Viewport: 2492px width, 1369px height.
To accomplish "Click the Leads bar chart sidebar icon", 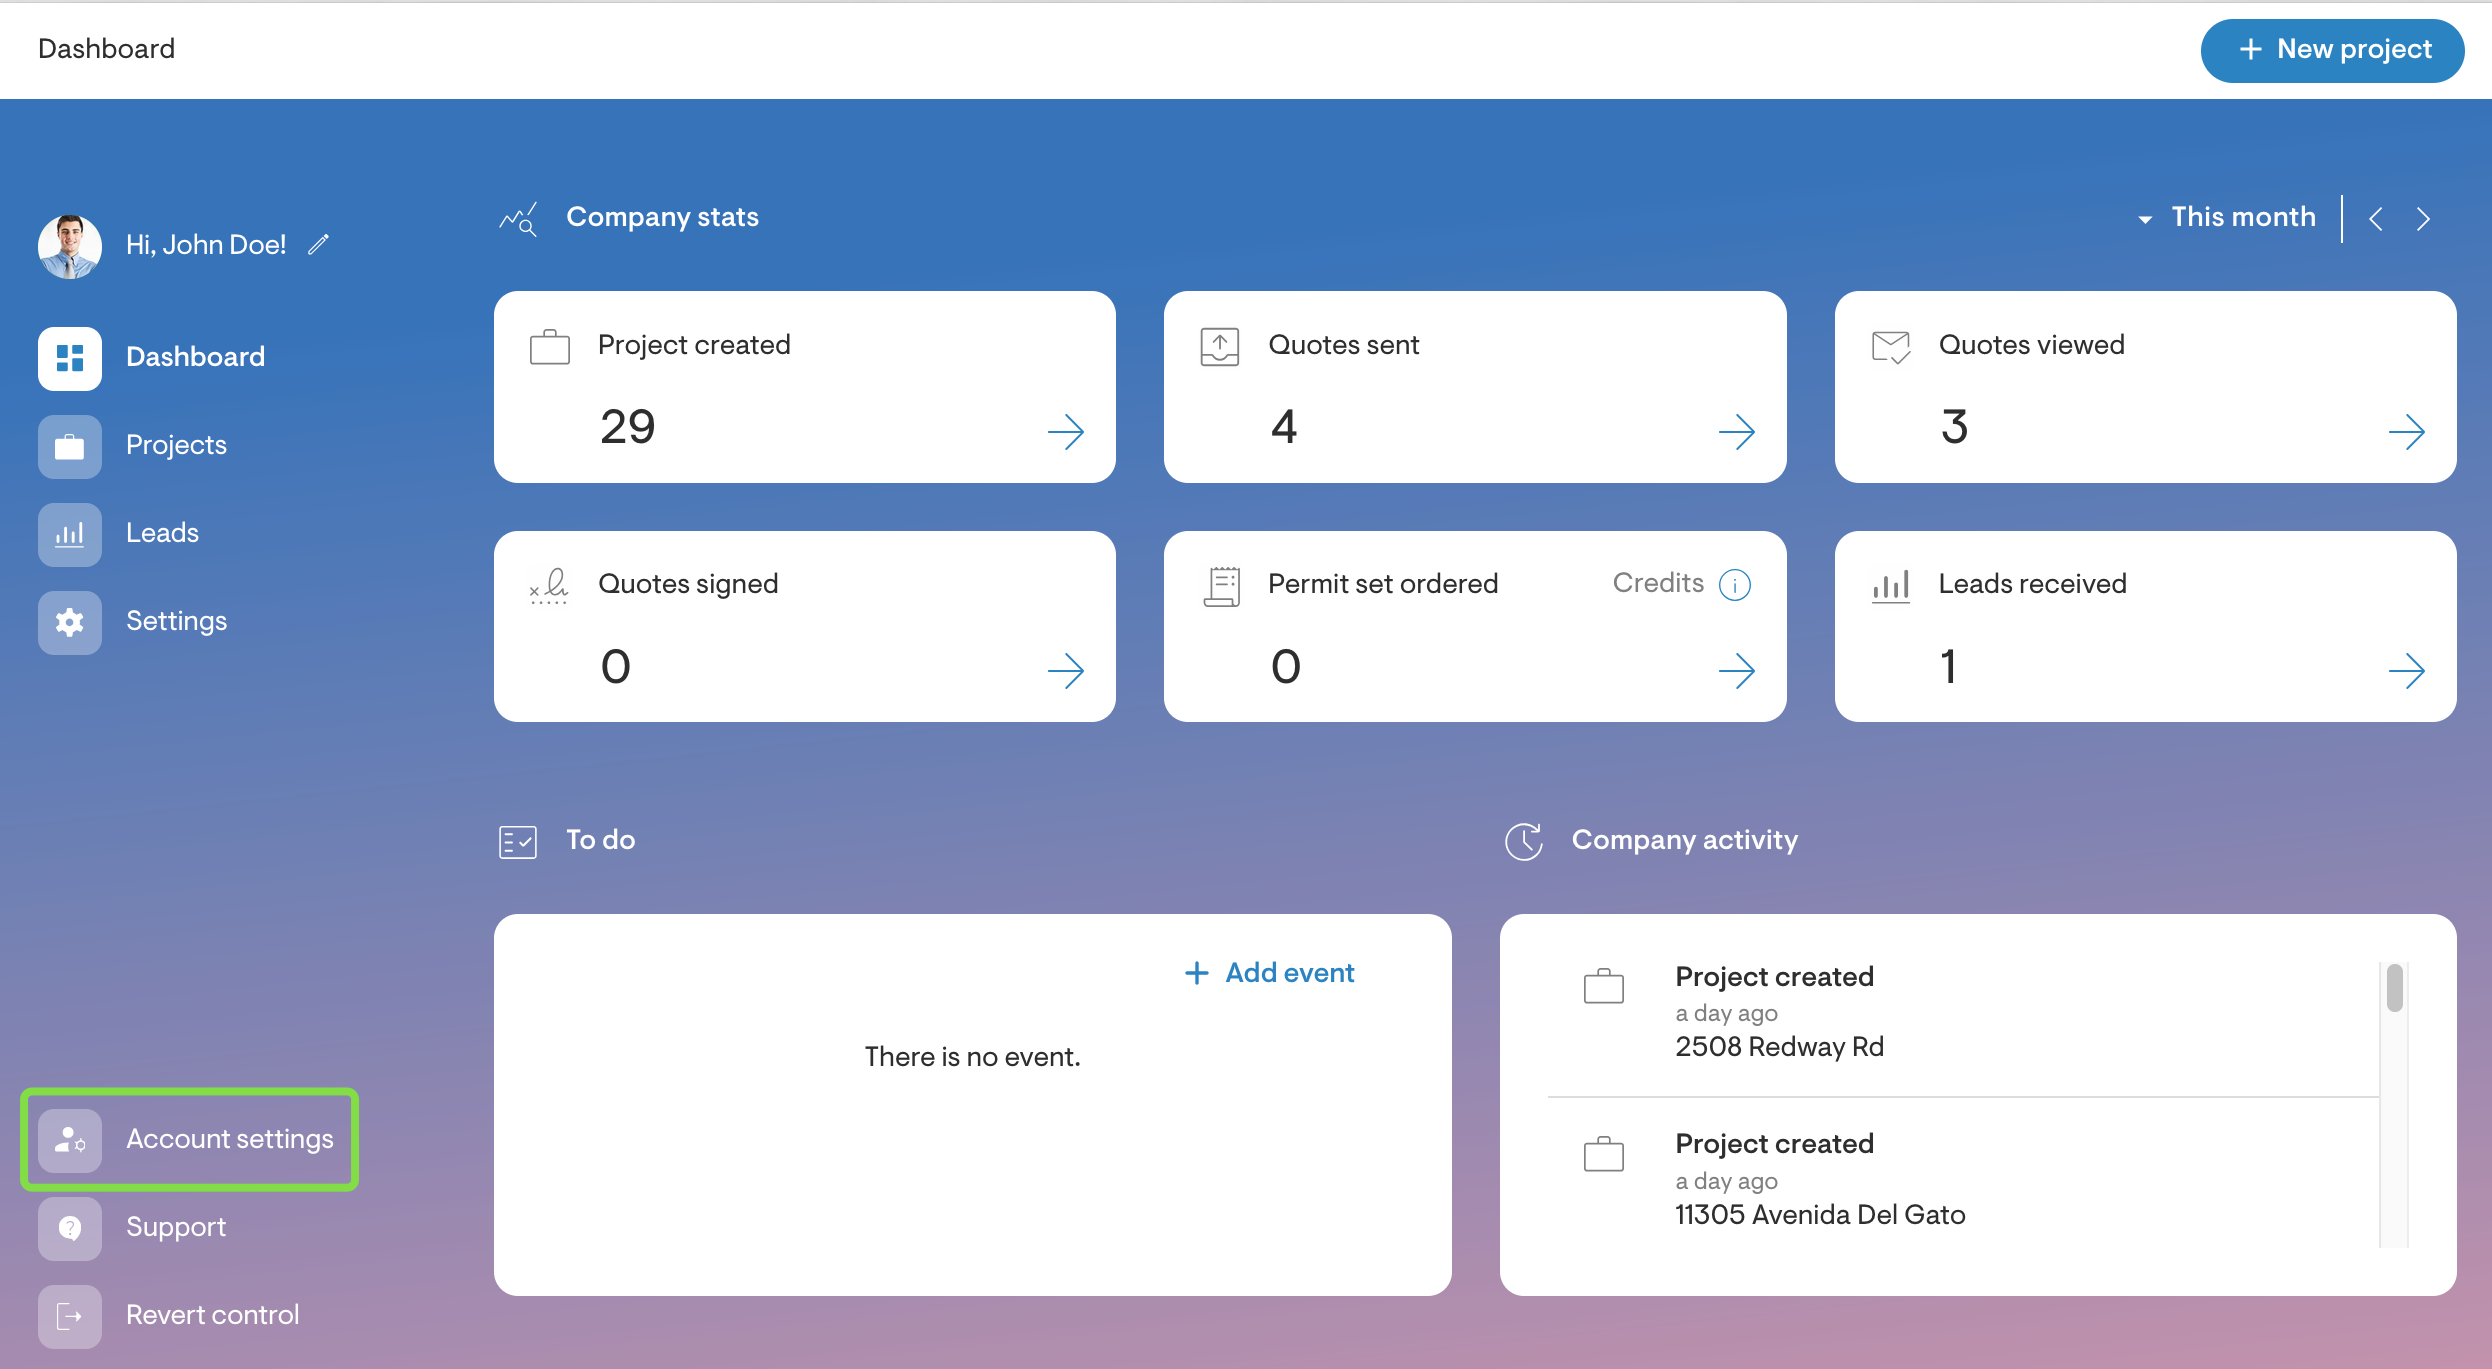I will pyautogui.click(x=69, y=533).
